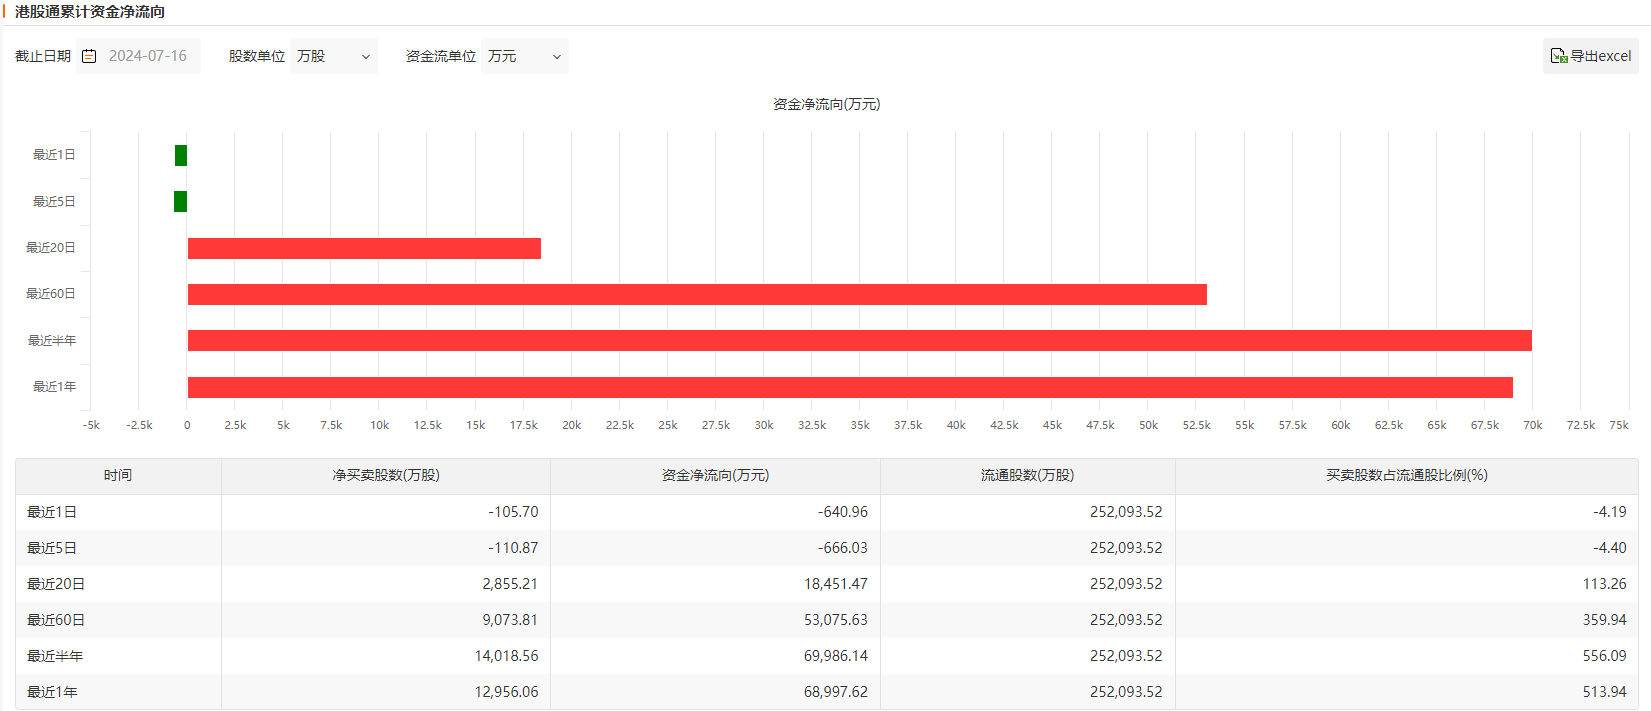Select the 最近60日 table row label
The height and width of the screenshot is (711, 1651).
[56, 620]
